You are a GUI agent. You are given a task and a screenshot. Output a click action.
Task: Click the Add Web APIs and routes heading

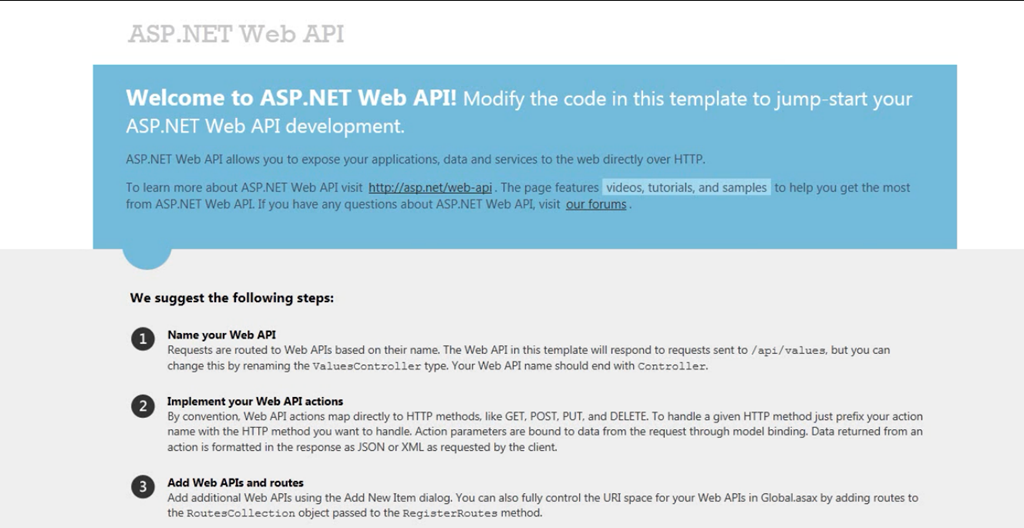click(x=235, y=483)
